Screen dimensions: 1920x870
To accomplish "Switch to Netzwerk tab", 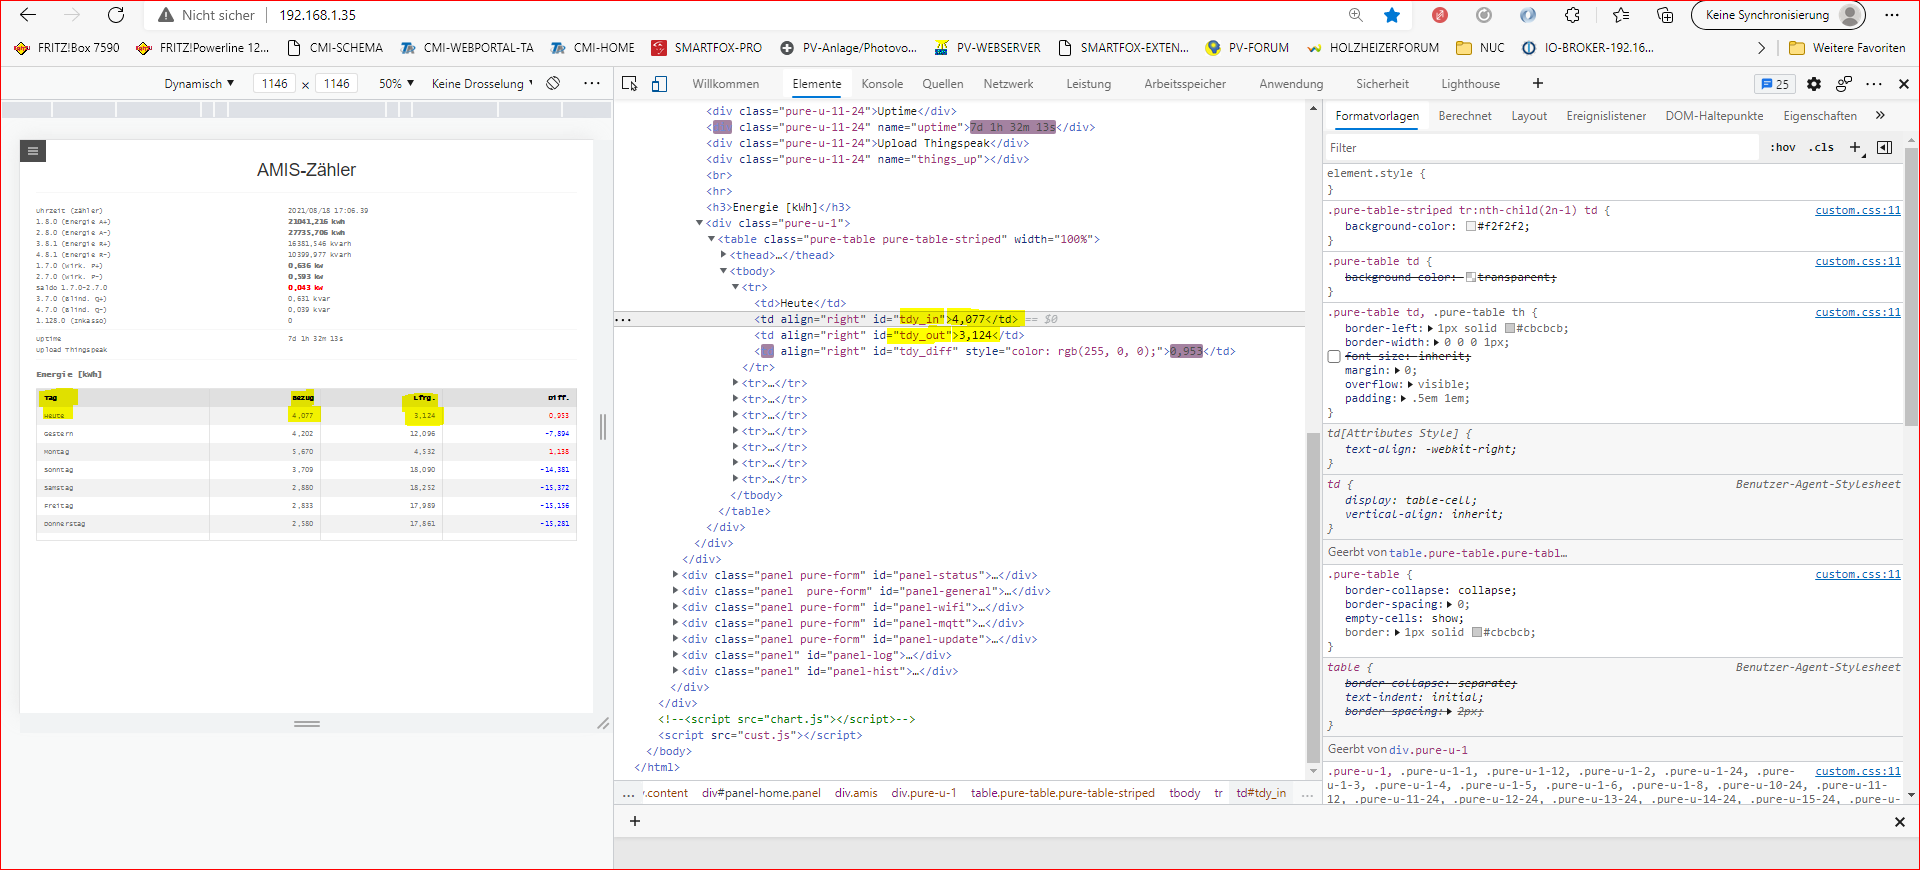I will pos(1008,84).
